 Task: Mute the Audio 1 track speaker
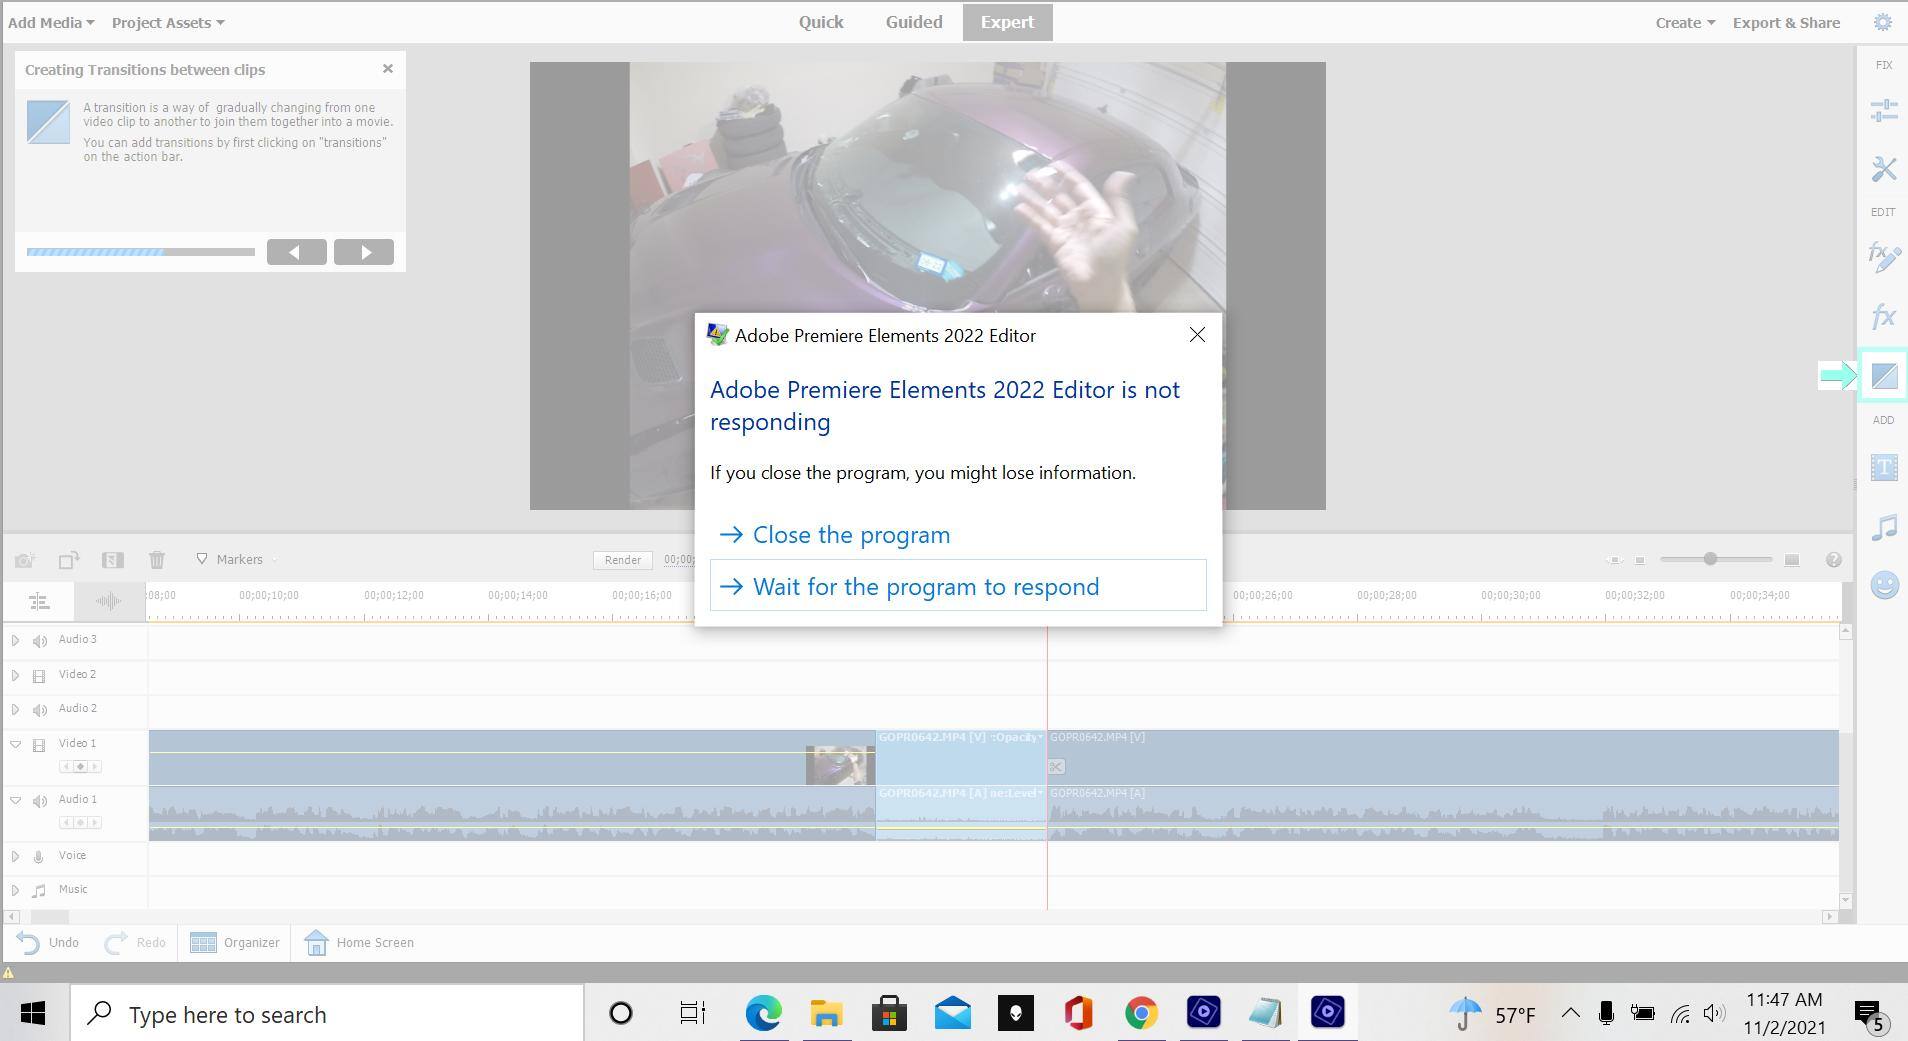[40, 801]
